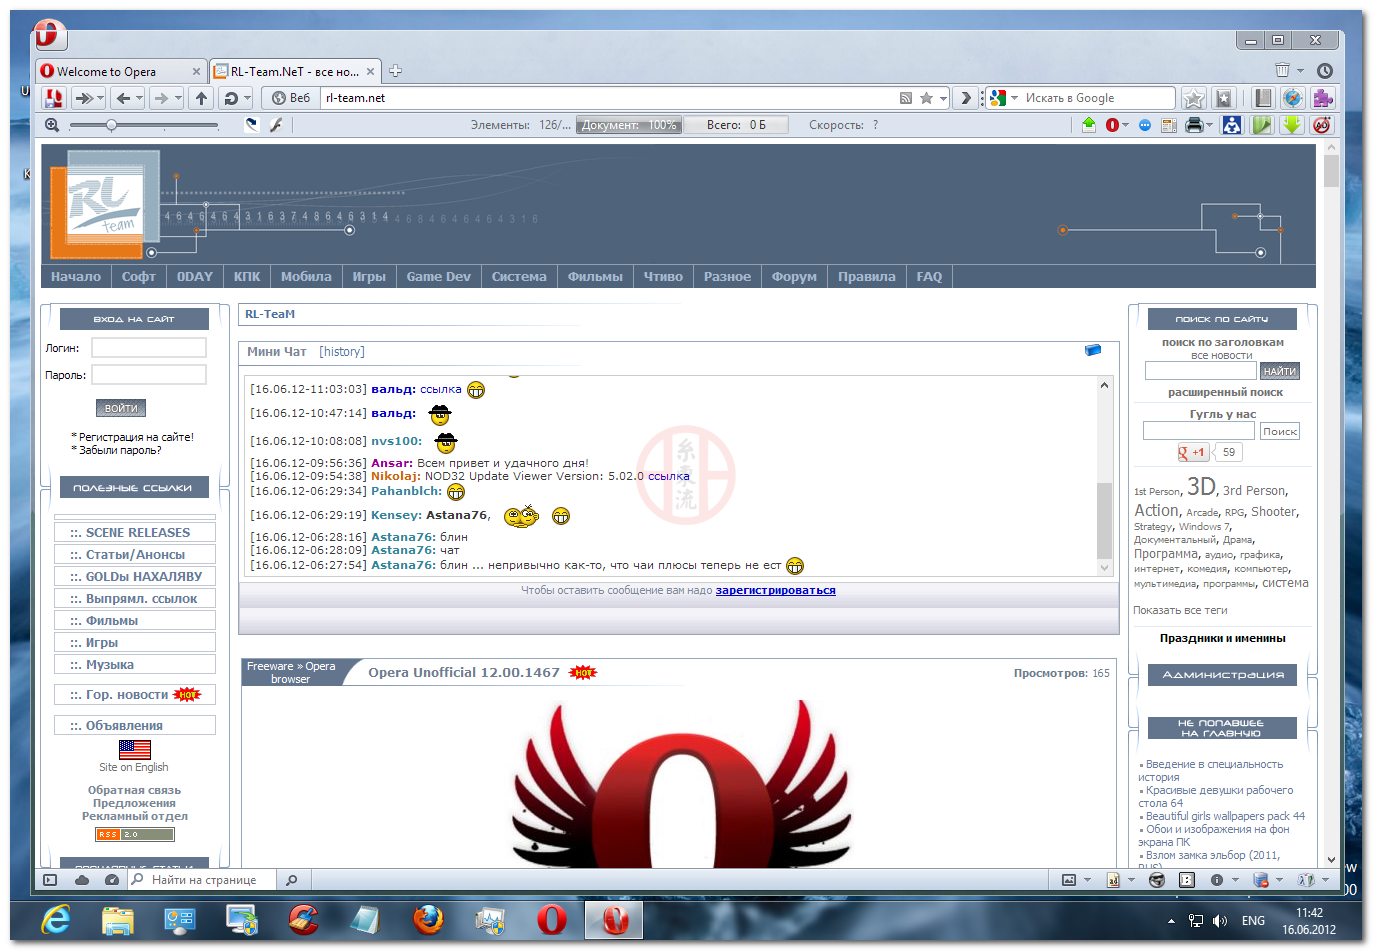Open the panel toggle icon in status bar
1373x951 pixels.
[50, 880]
